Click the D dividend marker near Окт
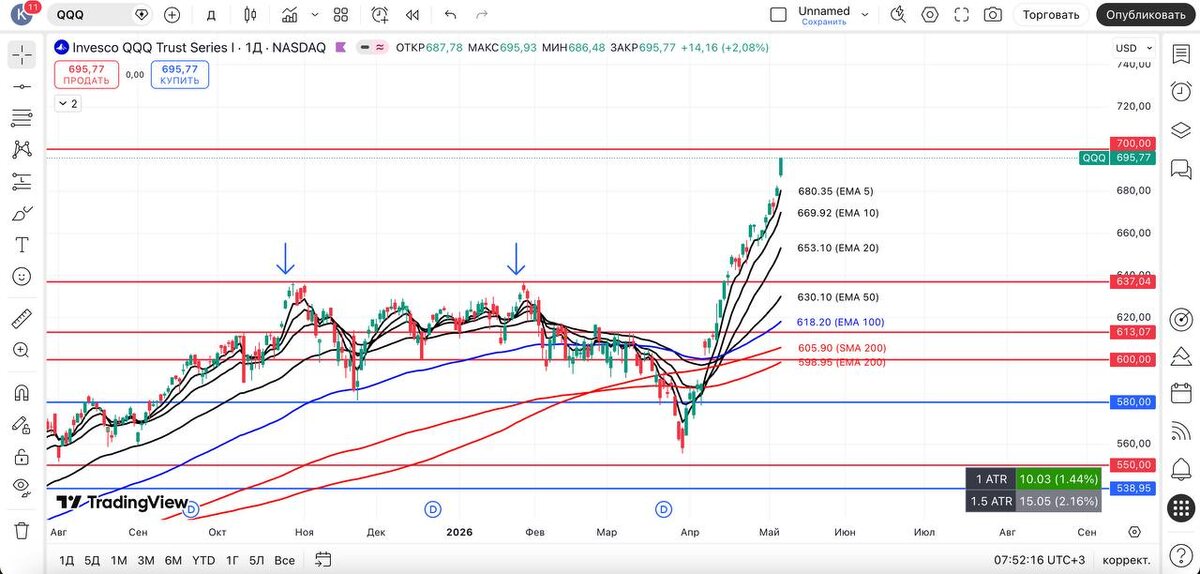The height and width of the screenshot is (574, 1200). coord(193,509)
